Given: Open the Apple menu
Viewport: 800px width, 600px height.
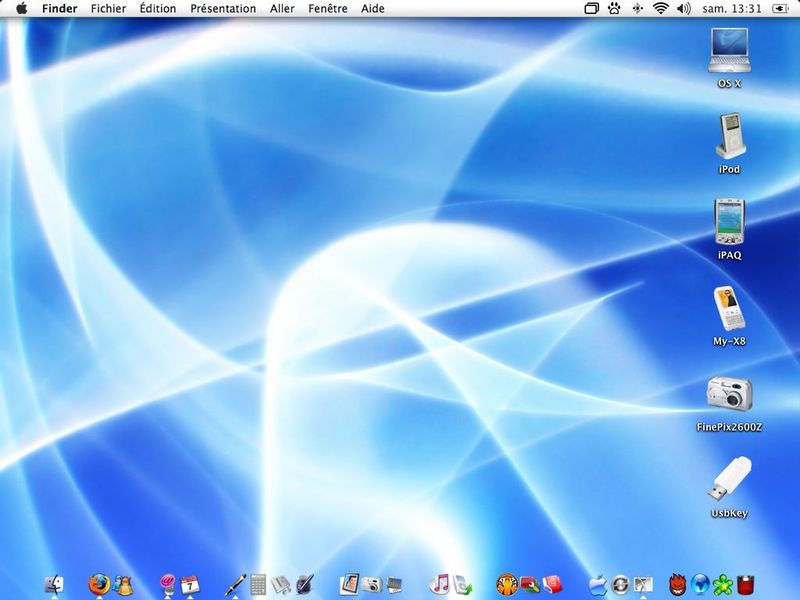Looking at the screenshot, I should coord(22,9).
